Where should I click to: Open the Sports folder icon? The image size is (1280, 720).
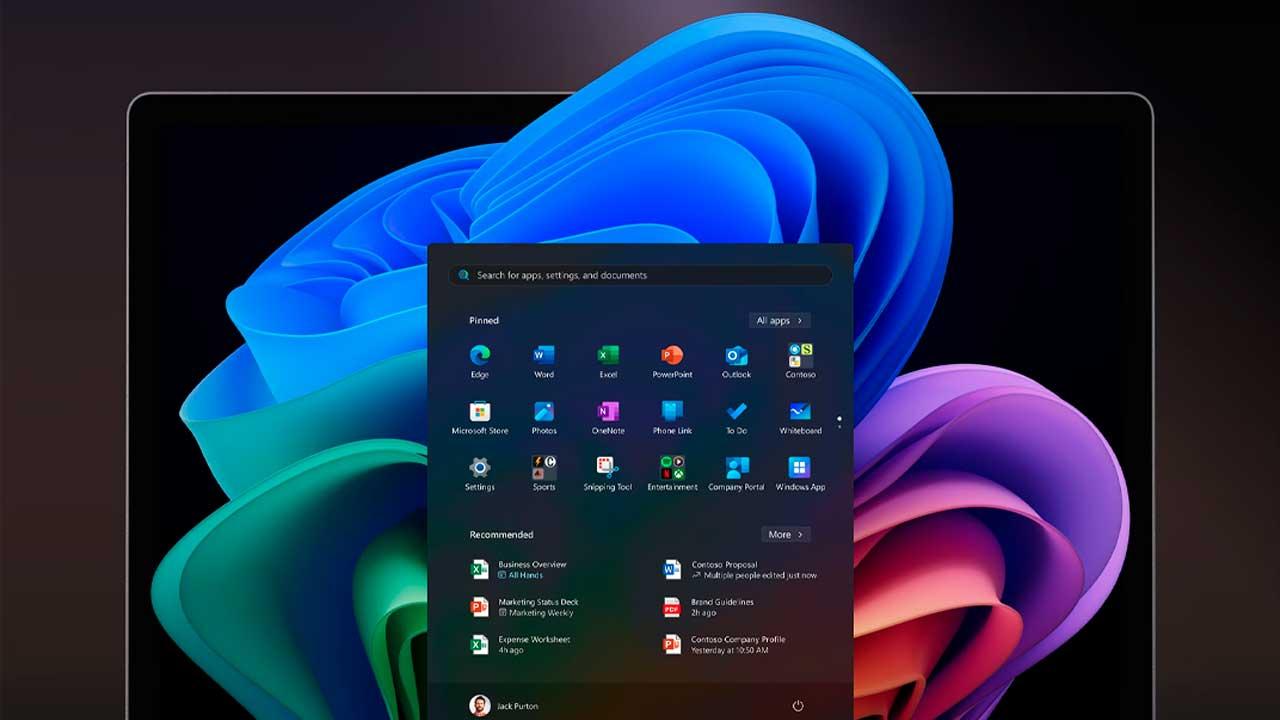[544, 467]
